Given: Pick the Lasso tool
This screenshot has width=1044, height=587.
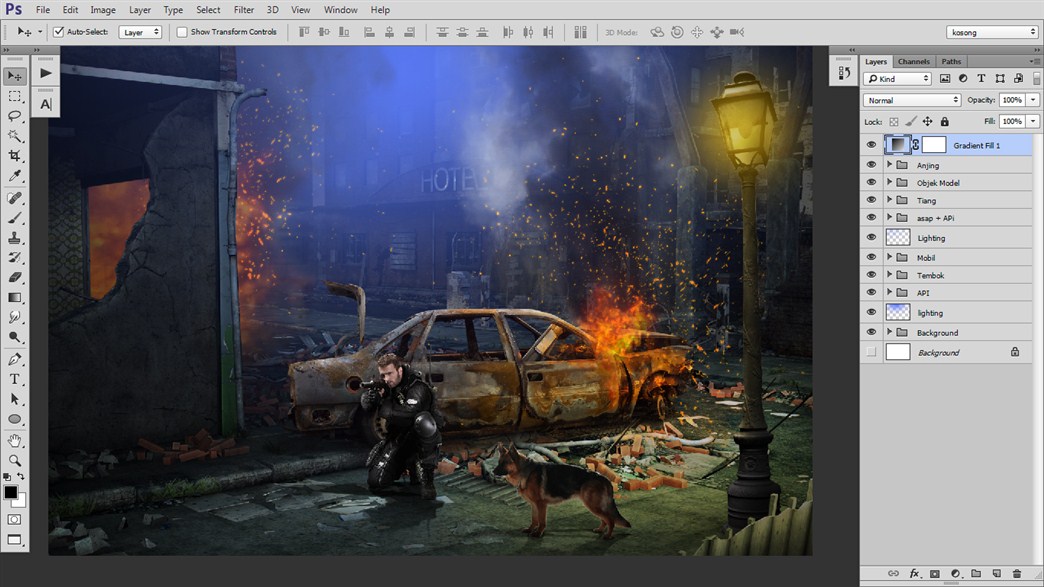Looking at the screenshot, I should click(x=15, y=116).
